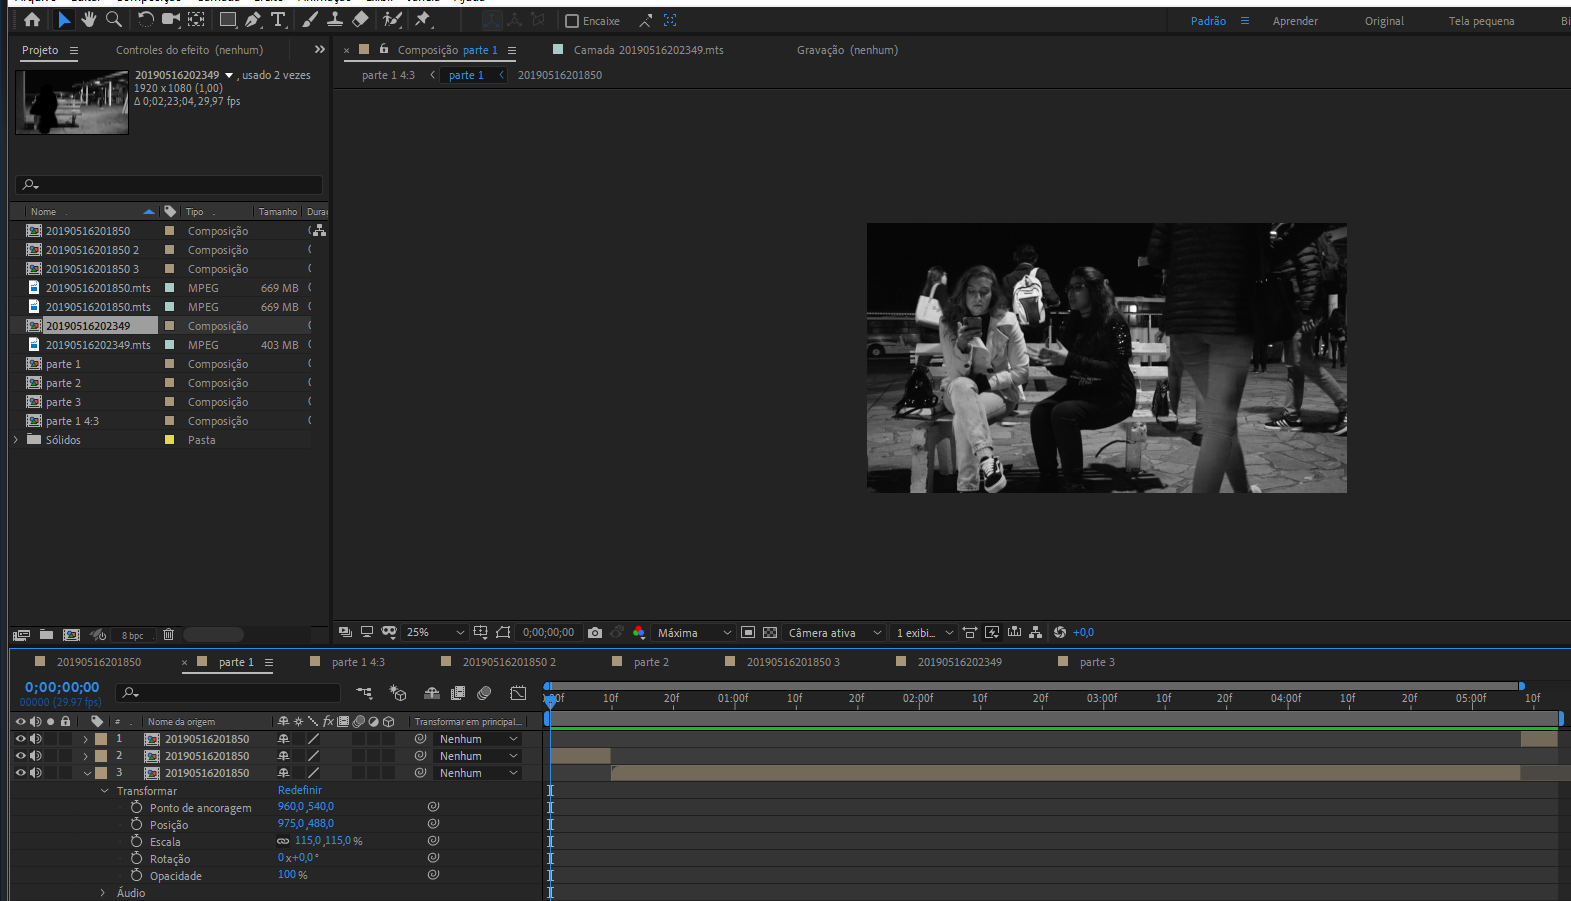Open the 25% zoom level dropdown
This screenshot has width=1571, height=901.
tap(435, 632)
